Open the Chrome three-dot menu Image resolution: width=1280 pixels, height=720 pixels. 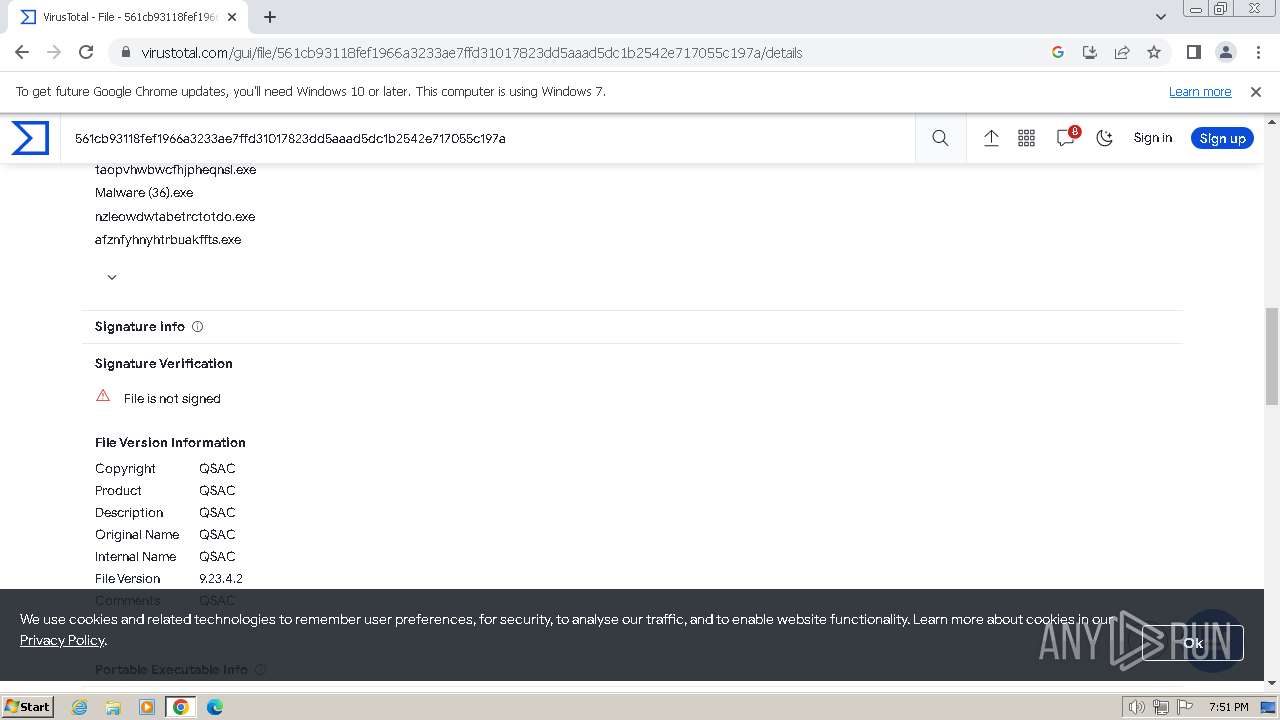(1256, 52)
